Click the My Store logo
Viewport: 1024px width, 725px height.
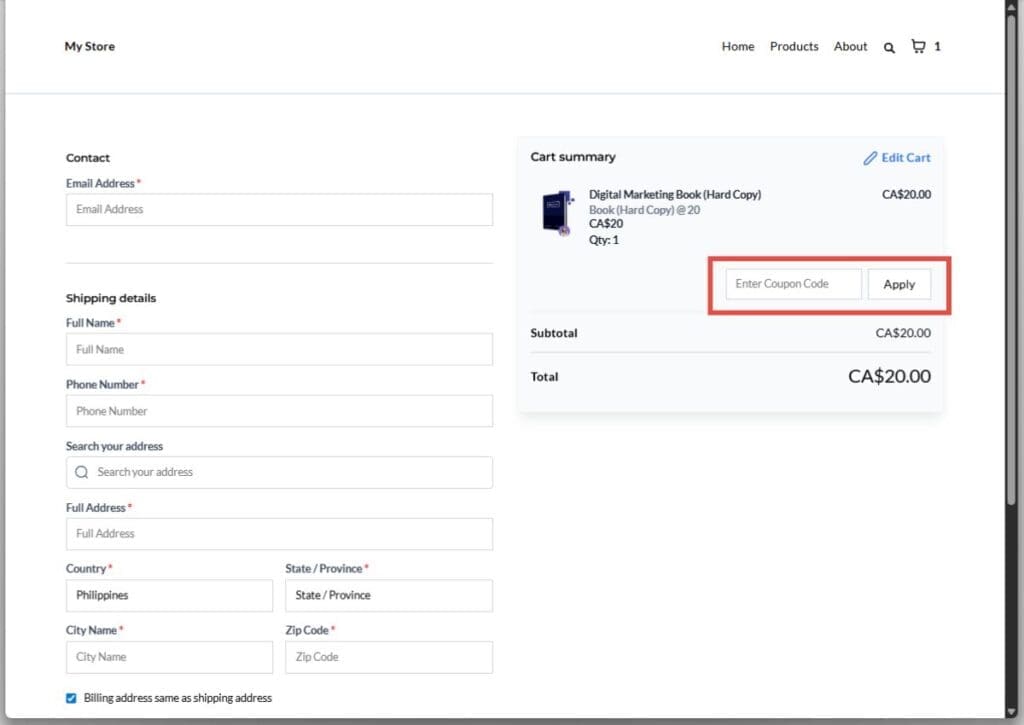tap(89, 46)
